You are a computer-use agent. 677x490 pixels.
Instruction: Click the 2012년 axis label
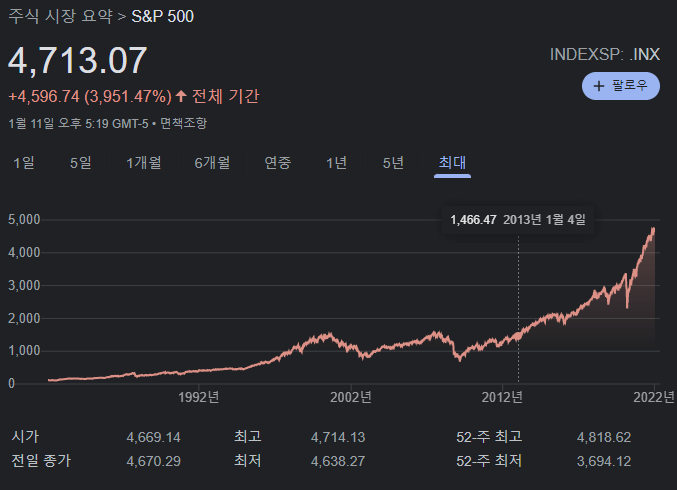pos(502,397)
